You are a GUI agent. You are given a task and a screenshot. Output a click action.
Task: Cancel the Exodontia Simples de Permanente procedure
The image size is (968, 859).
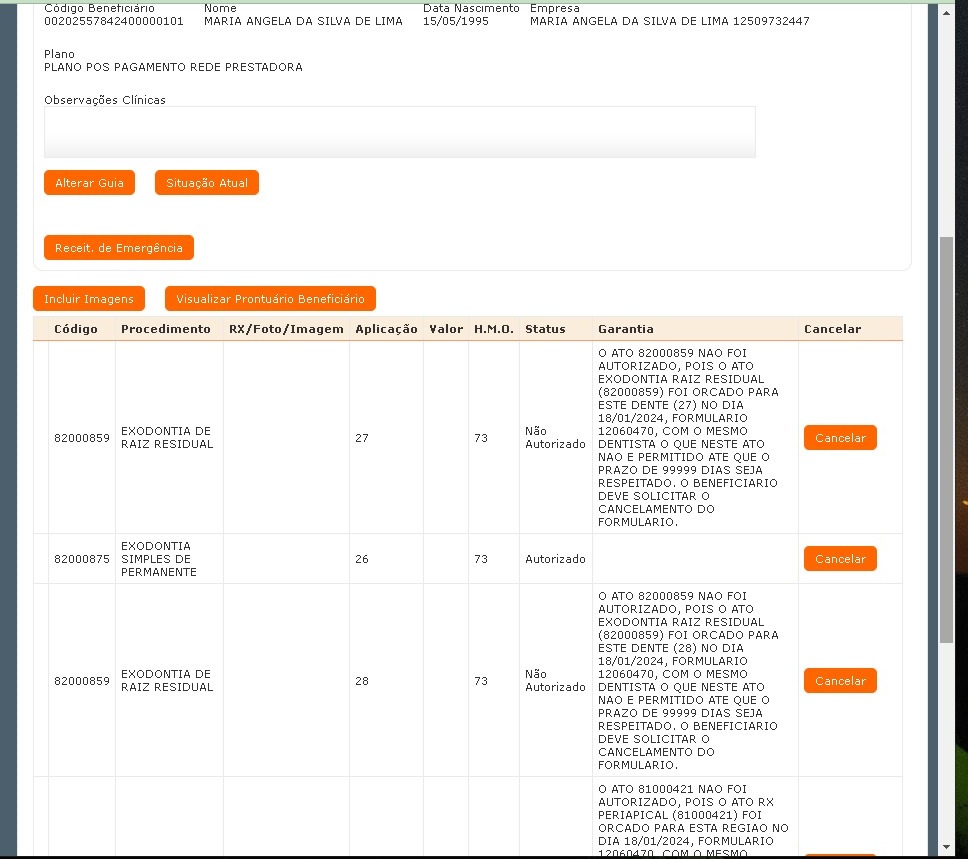click(x=839, y=559)
